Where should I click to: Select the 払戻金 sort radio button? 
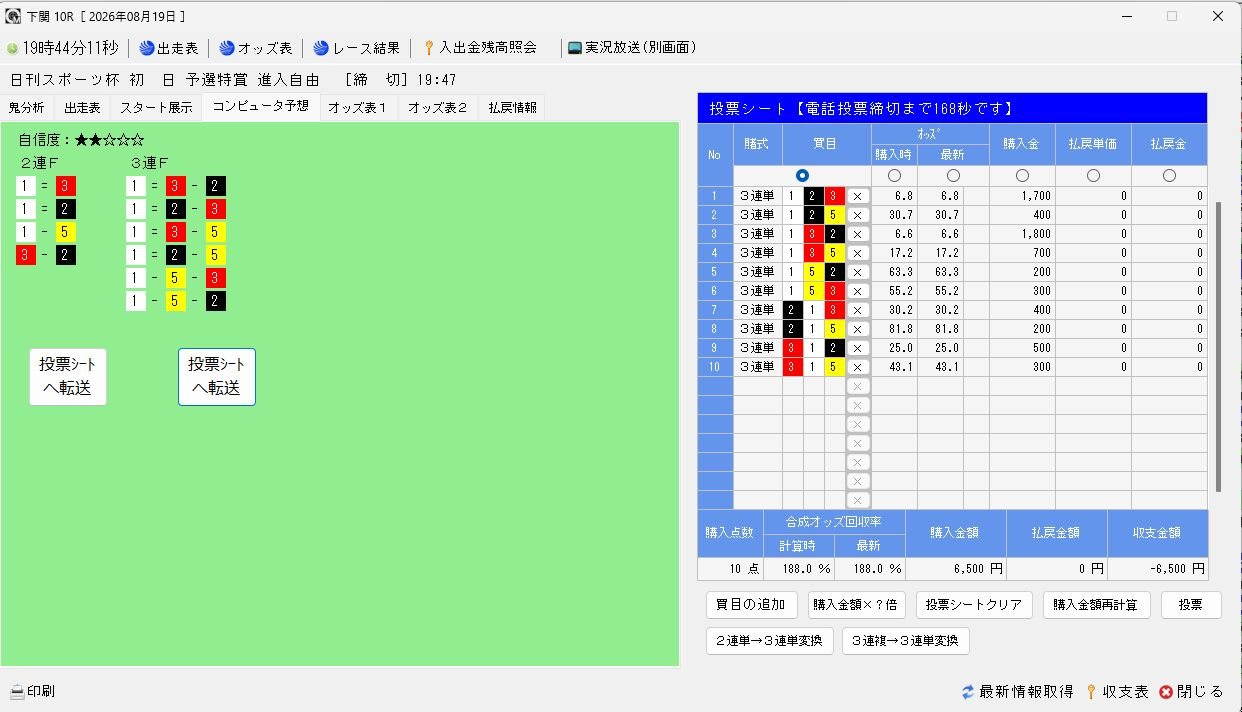[1169, 176]
